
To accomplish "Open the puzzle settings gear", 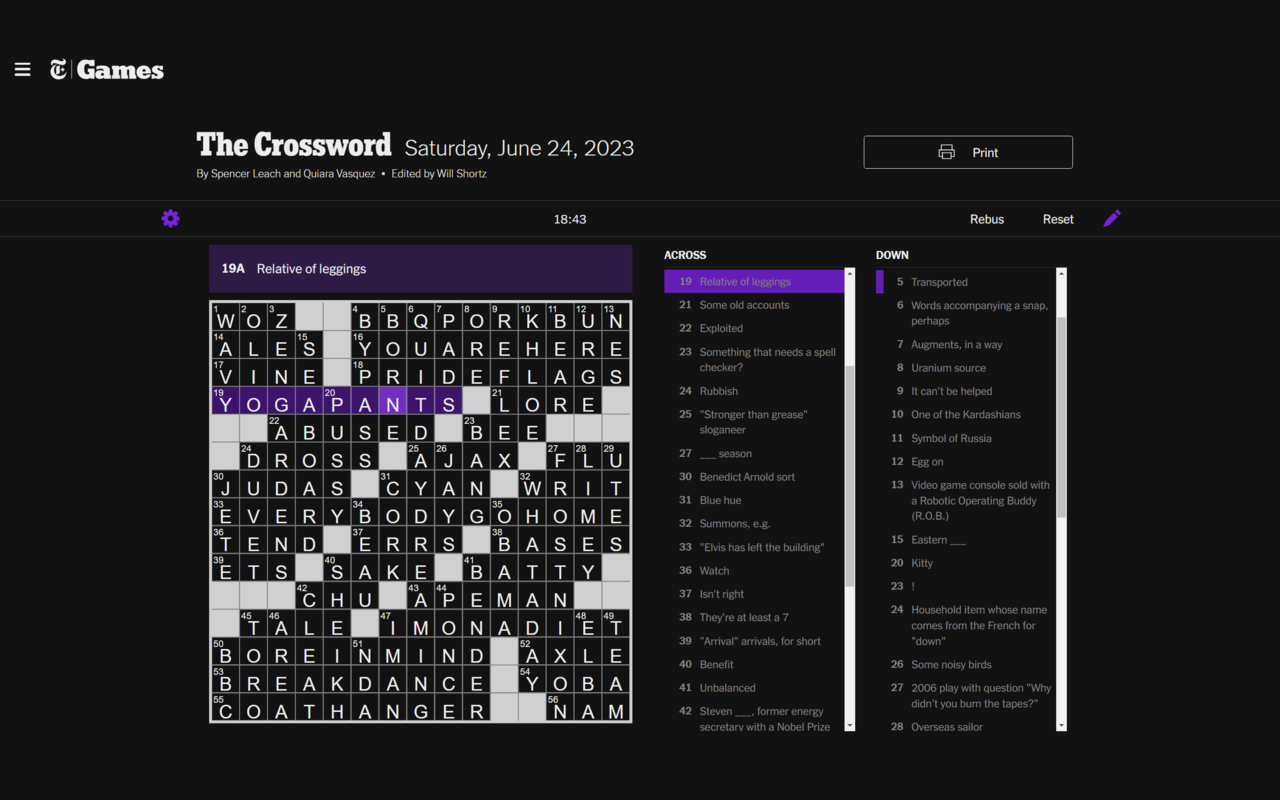I will [x=171, y=218].
